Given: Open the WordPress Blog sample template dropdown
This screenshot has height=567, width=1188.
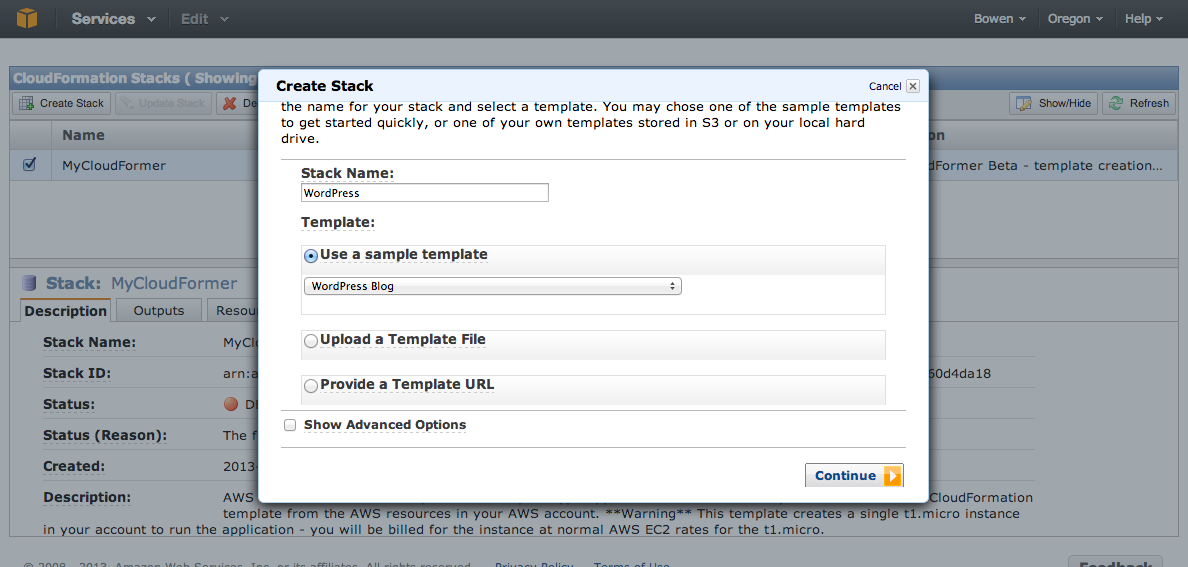Looking at the screenshot, I should 492,287.
